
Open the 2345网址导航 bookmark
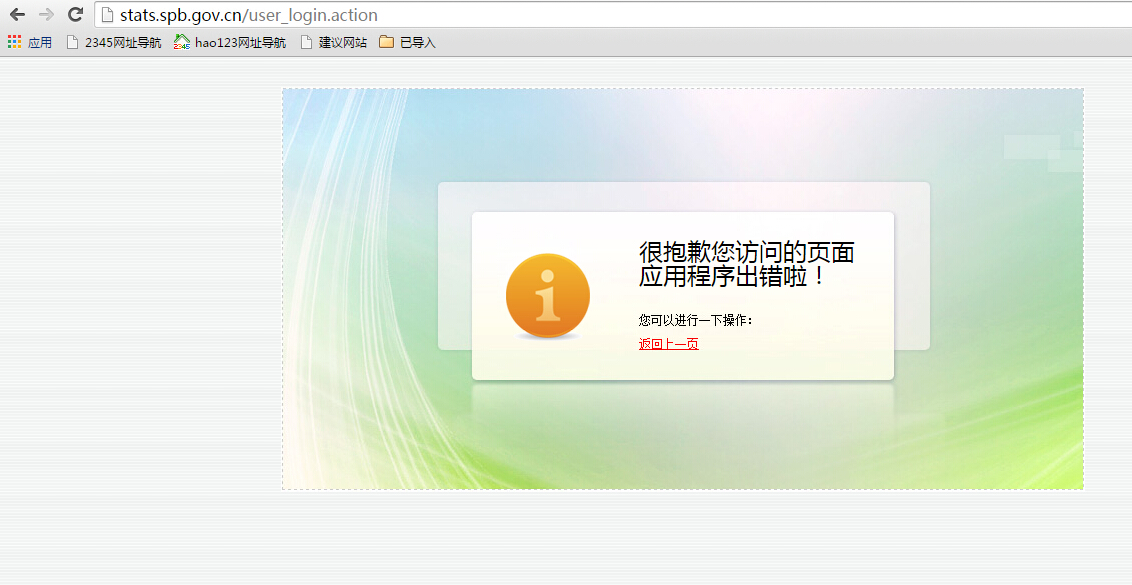pos(113,43)
